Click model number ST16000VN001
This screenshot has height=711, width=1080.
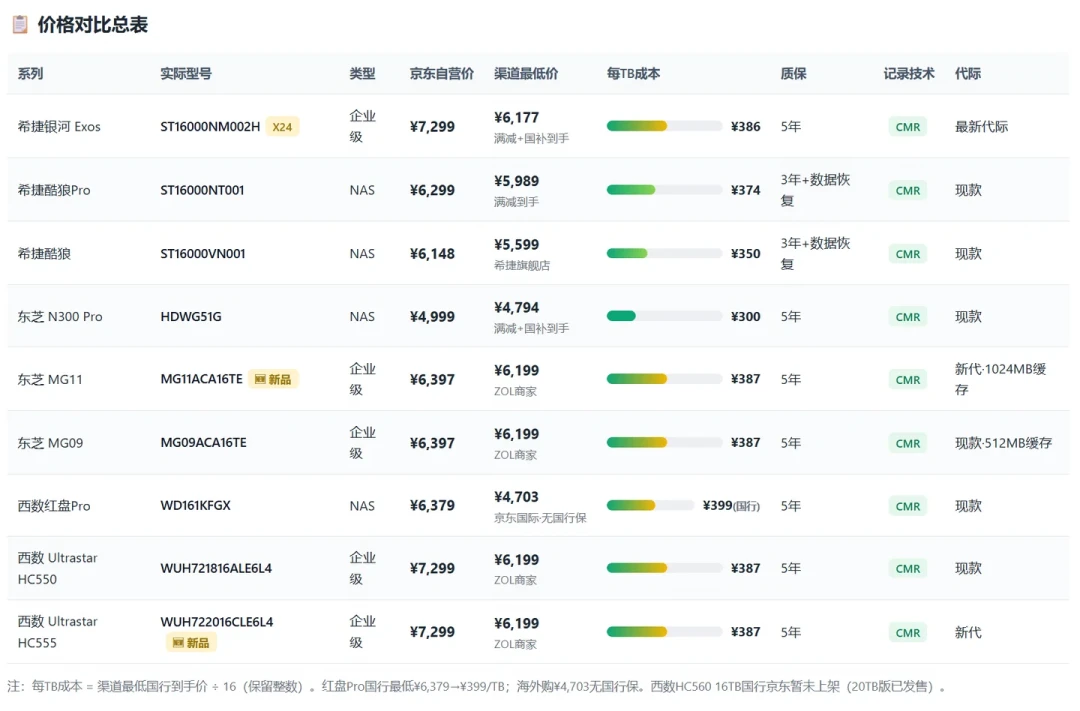click(x=202, y=254)
